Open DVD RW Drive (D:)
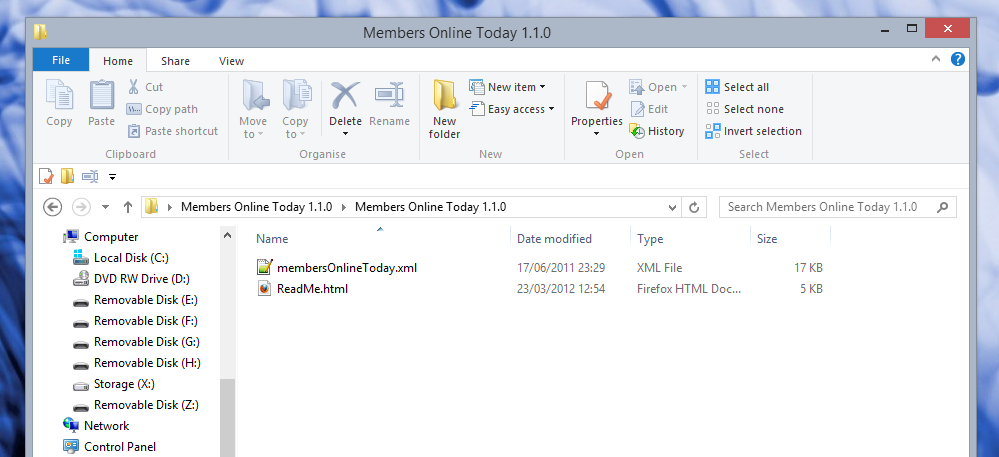 pyautogui.click(x=131, y=279)
